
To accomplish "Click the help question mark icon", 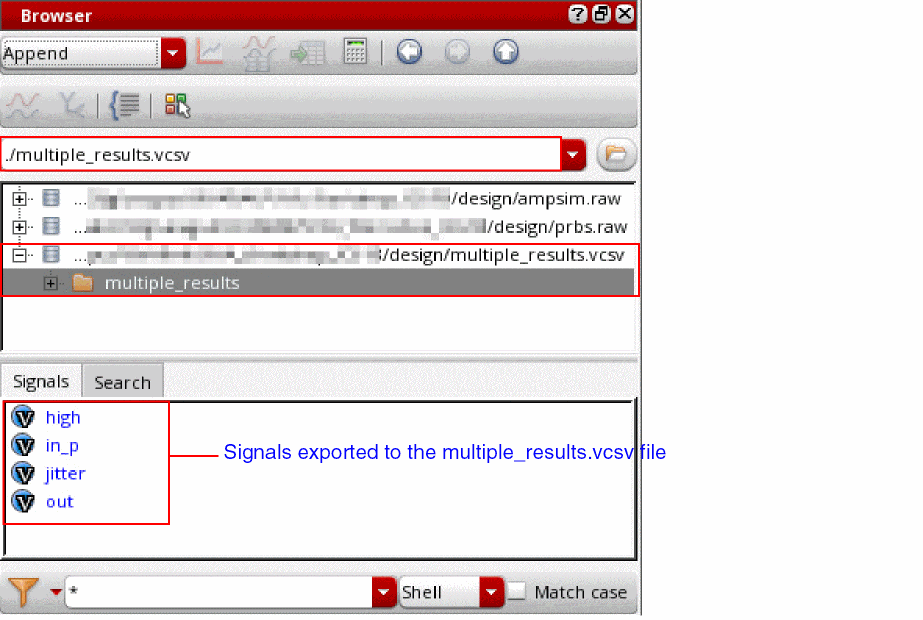I will pos(577,14).
